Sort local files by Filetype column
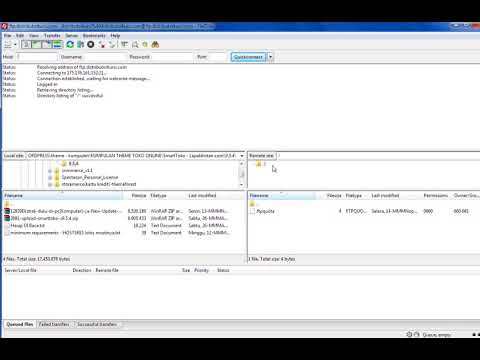The width and height of the screenshot is (480, 360). 167,196
